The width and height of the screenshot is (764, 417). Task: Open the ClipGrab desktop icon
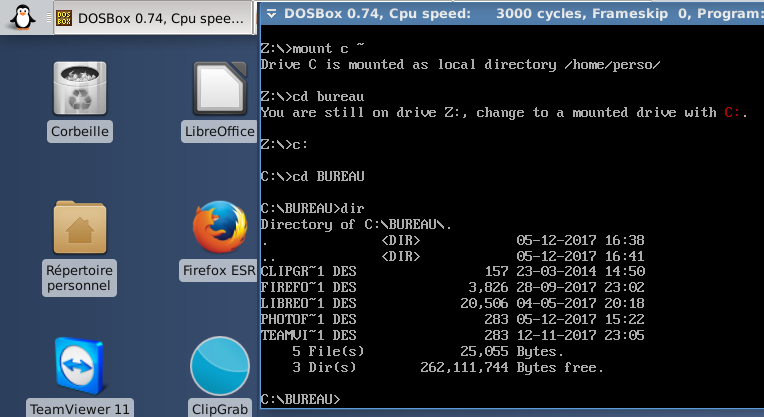coord(219,375)
